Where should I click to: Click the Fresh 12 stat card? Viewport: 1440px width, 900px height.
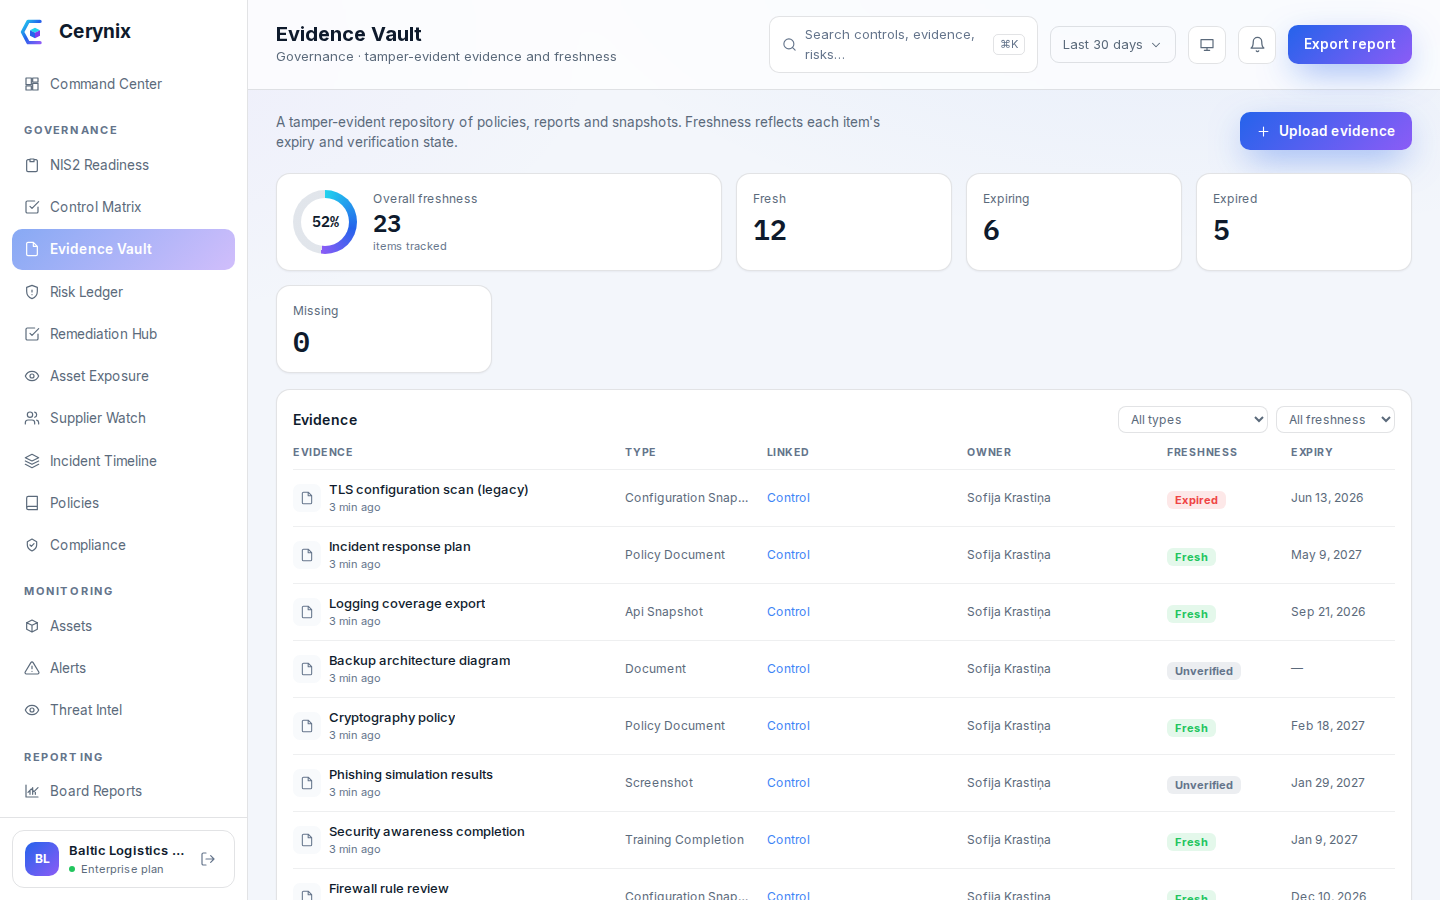[844, 222]
